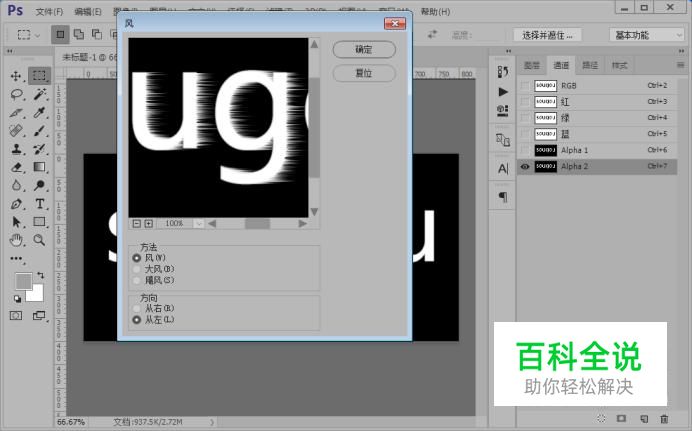Select the Eyedropper tool
Image resolution: width=692 pixels, height=431 pixels.
point(40,112)
